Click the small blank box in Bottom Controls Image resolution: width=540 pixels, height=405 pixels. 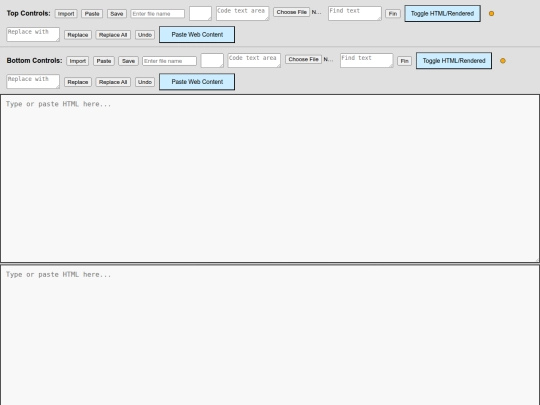coord(212,61)
